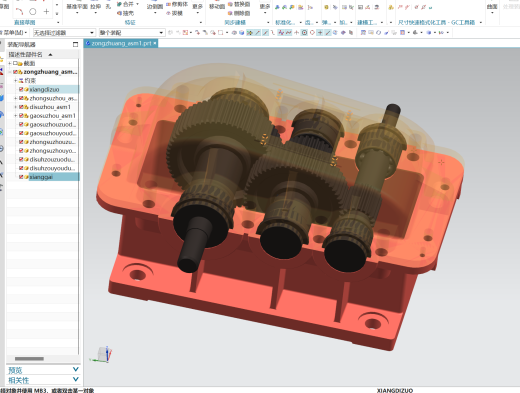Select the gaosuzhouzuod... tree item
Viewport: 520px width, 393px height.
pyautogui.click(x=53, y=124)
